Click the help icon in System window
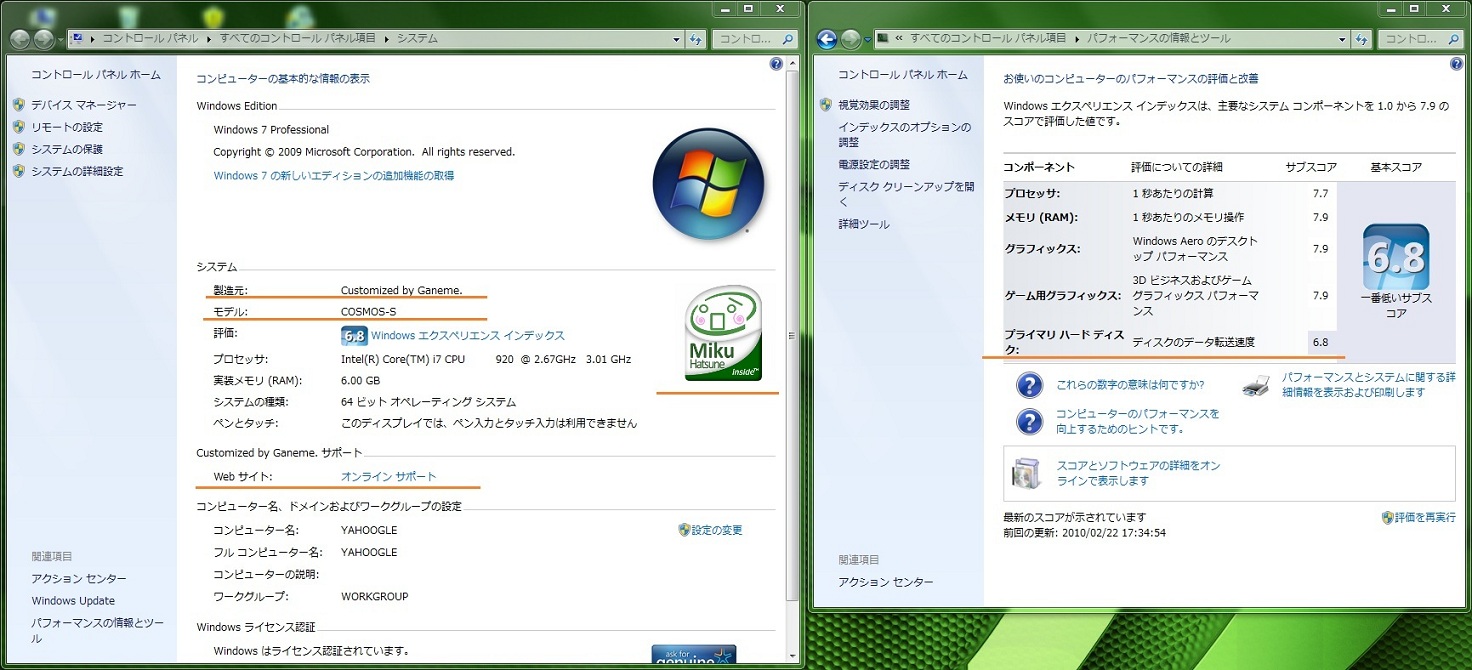This screenshot has height=670, width=1472. pyautogui.click(x=776, y=64)
